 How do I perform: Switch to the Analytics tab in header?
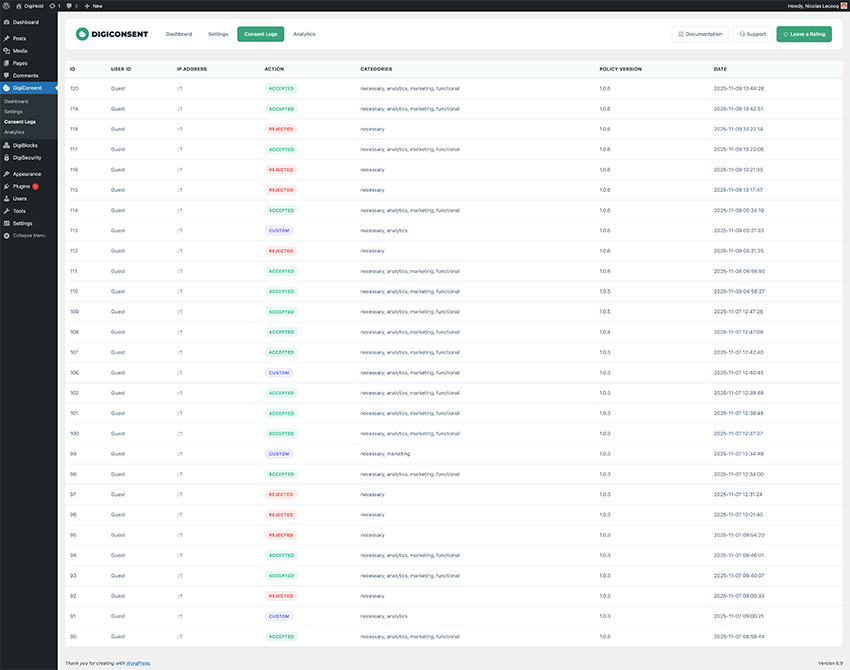pyautogui.click(x=304, y=34)
